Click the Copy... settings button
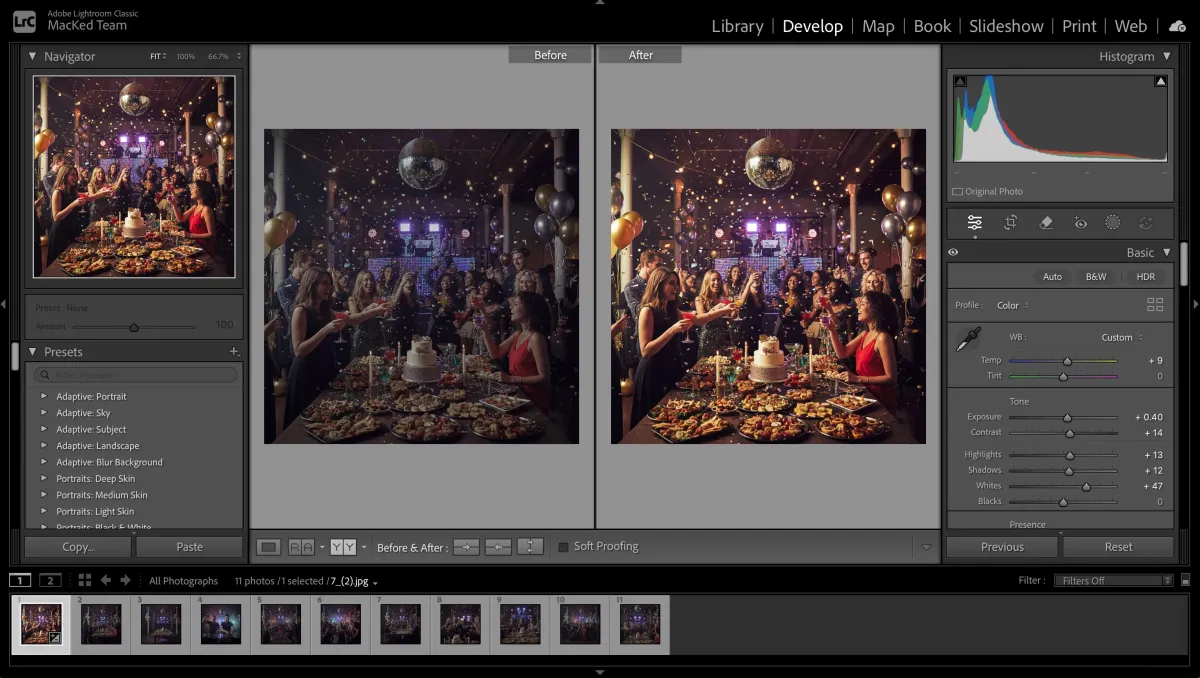 (77, 547)
